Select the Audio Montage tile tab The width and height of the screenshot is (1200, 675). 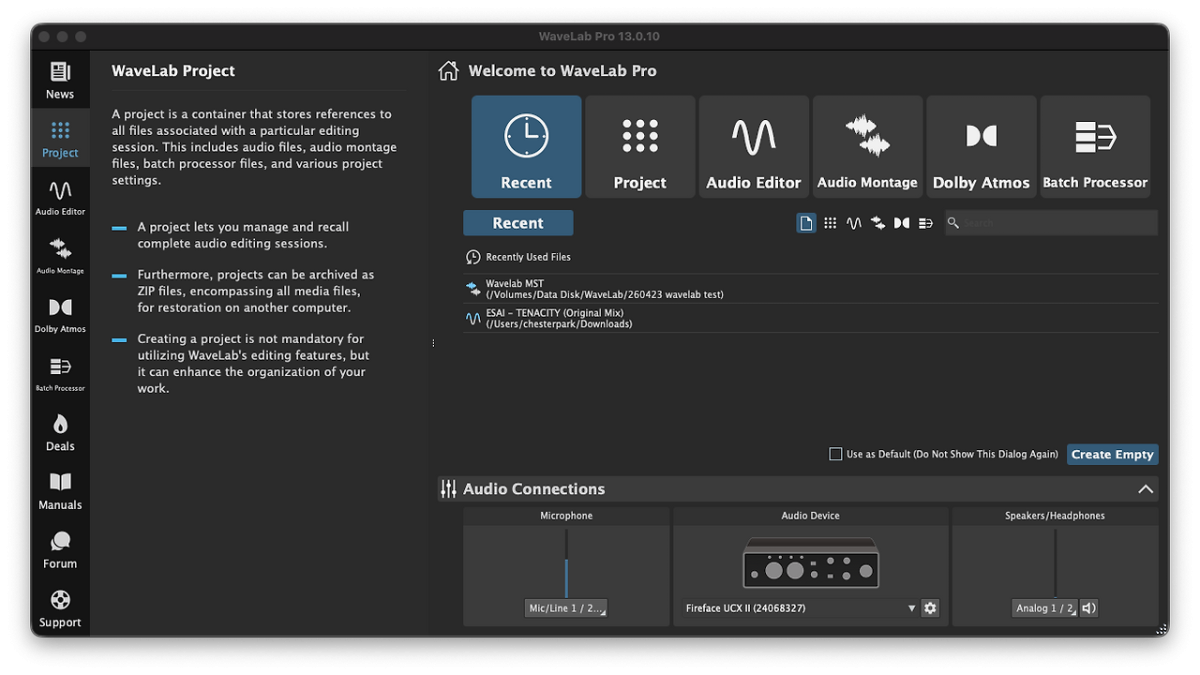(867, 147)
